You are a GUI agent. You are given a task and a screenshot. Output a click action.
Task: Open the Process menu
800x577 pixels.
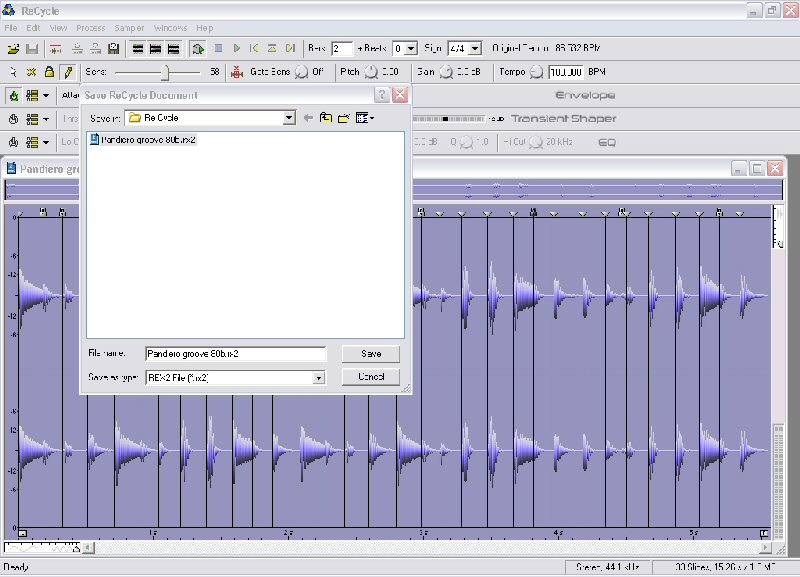click(x=90, y=28)
